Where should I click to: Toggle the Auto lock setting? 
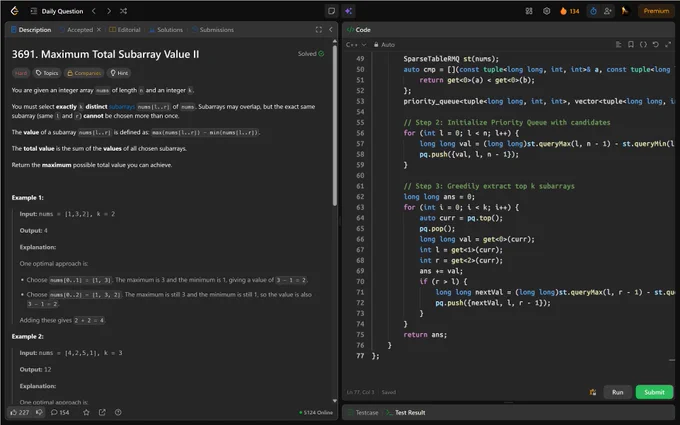pos(384,45)
